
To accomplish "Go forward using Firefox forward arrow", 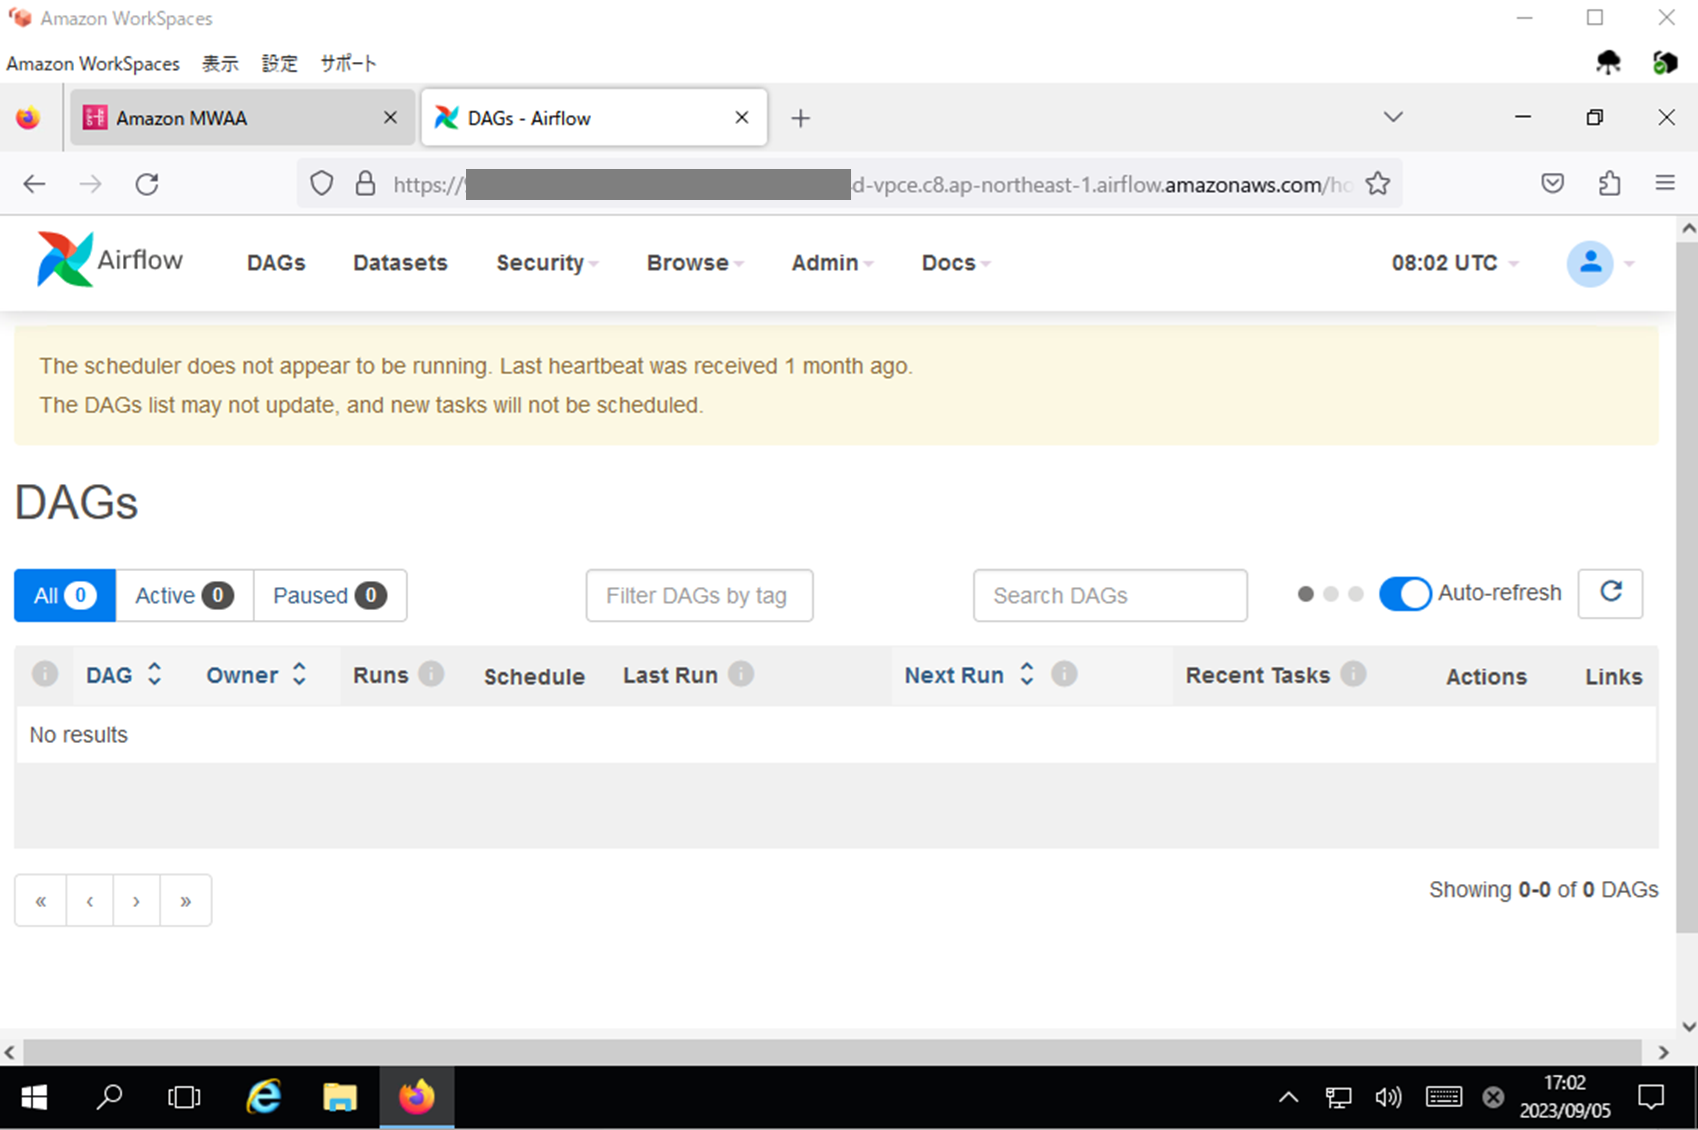I will point(90,184).
